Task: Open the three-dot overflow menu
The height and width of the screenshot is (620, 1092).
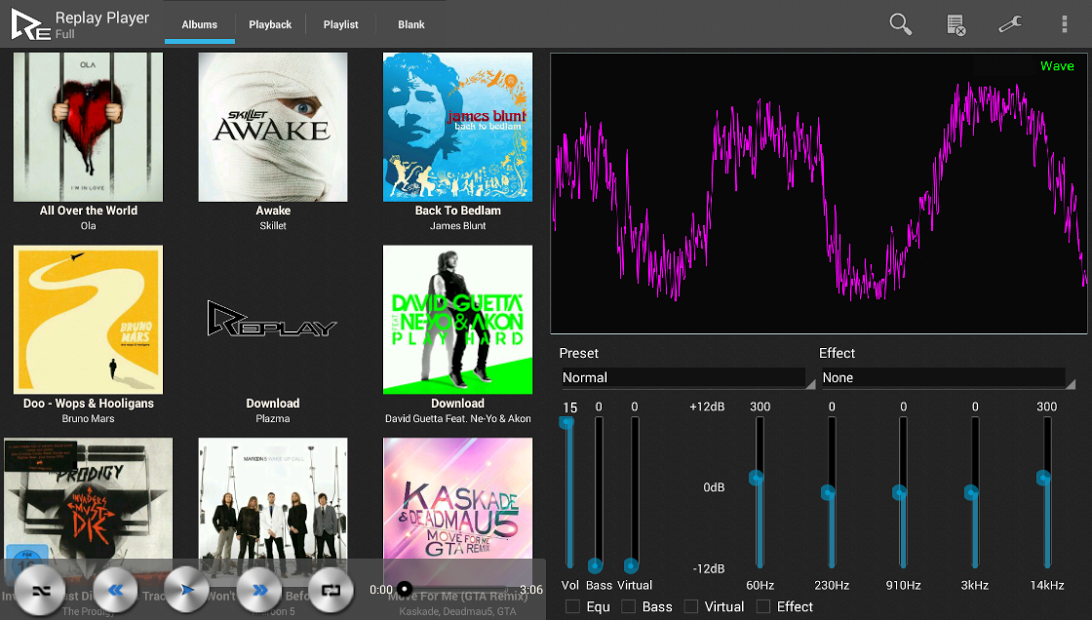Action: click(x=1064, y=24)
